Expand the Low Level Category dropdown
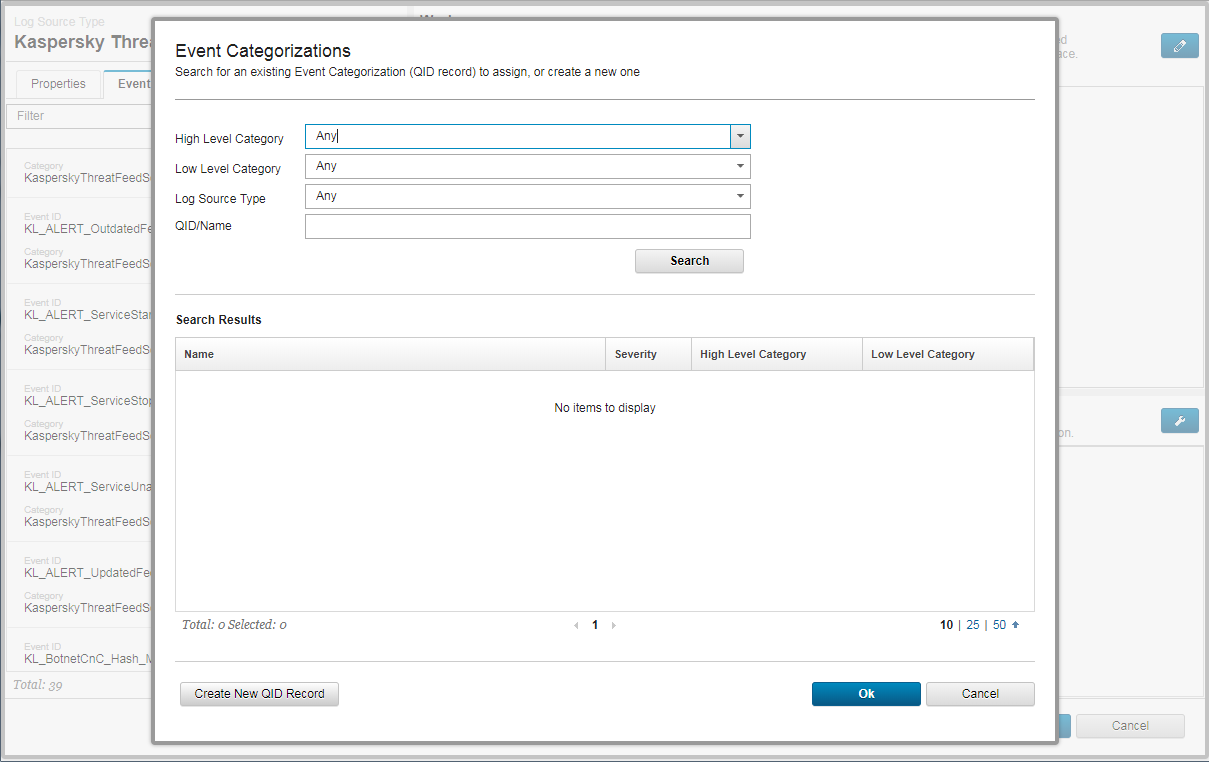 click(x=739, y=166)
